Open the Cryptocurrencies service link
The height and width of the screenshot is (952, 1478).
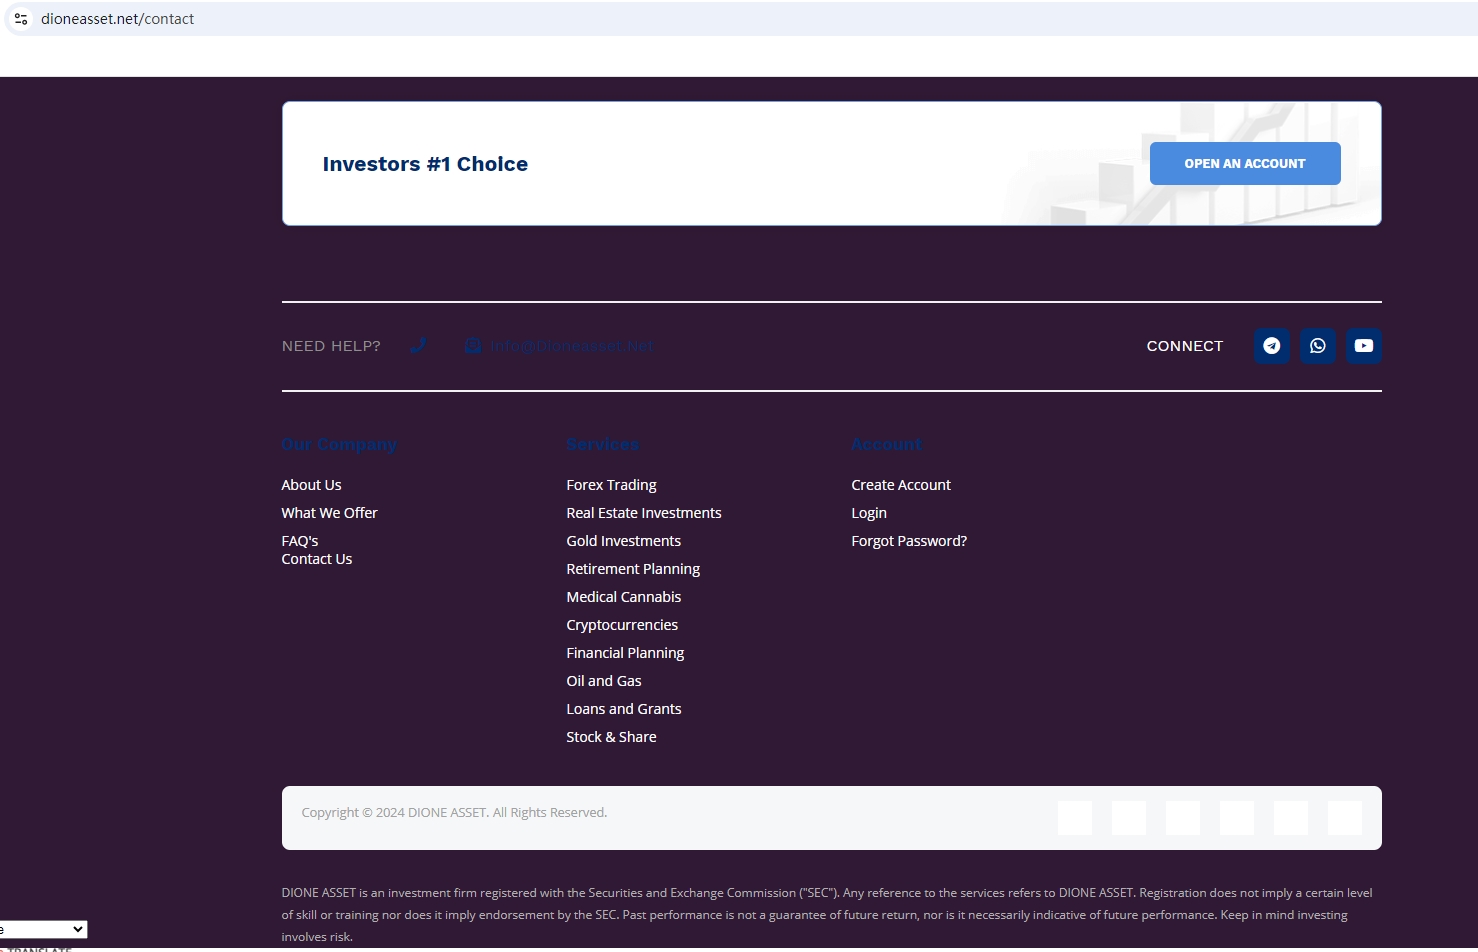[x=621, y=625]
